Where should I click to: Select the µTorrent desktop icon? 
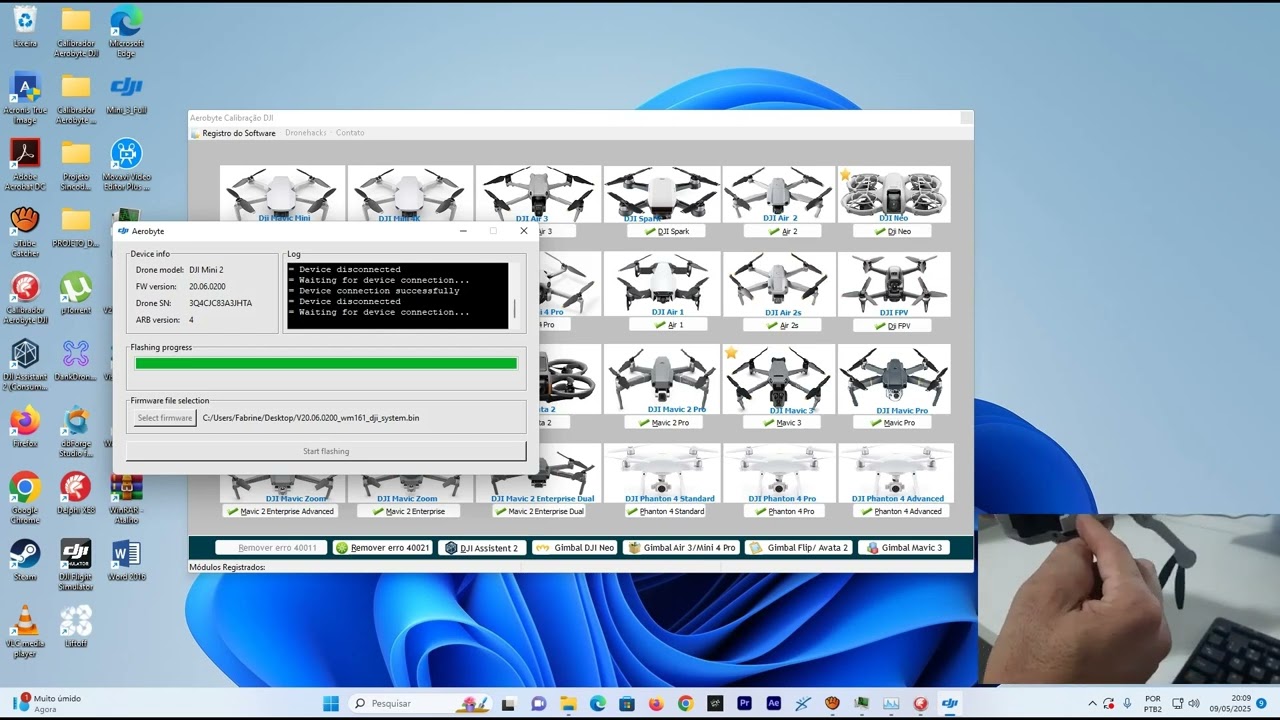[76, 294]
